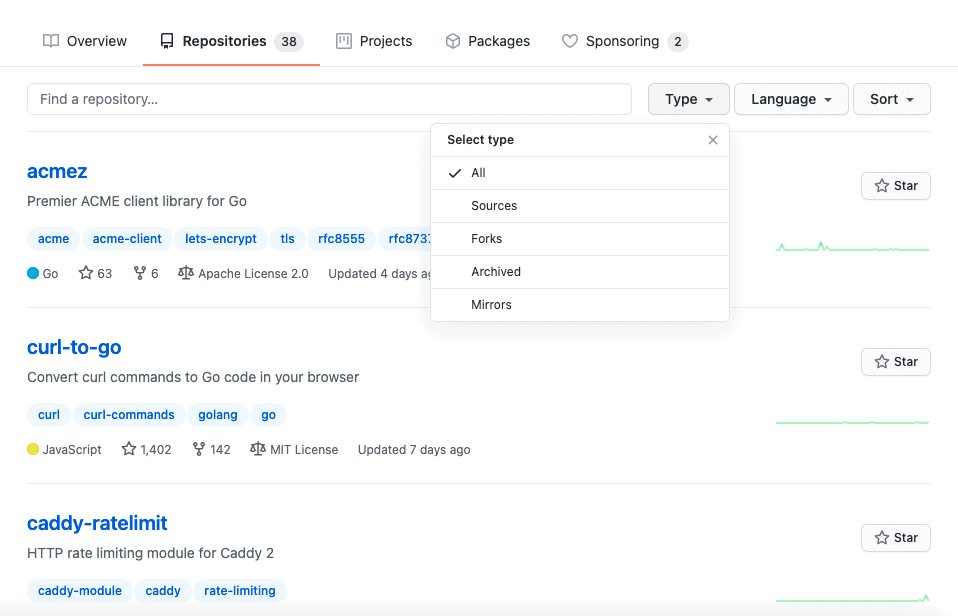Select the All type option
Screen dimensions: 958x616
[x=478, y=173]
